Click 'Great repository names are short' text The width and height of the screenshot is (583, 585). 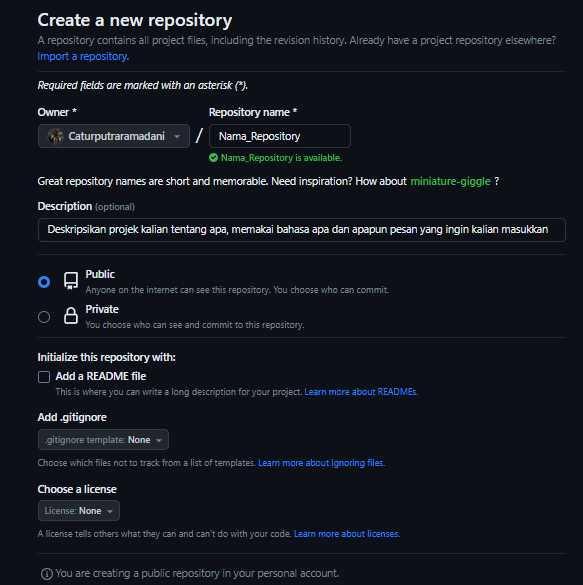[x=222, y=181]
